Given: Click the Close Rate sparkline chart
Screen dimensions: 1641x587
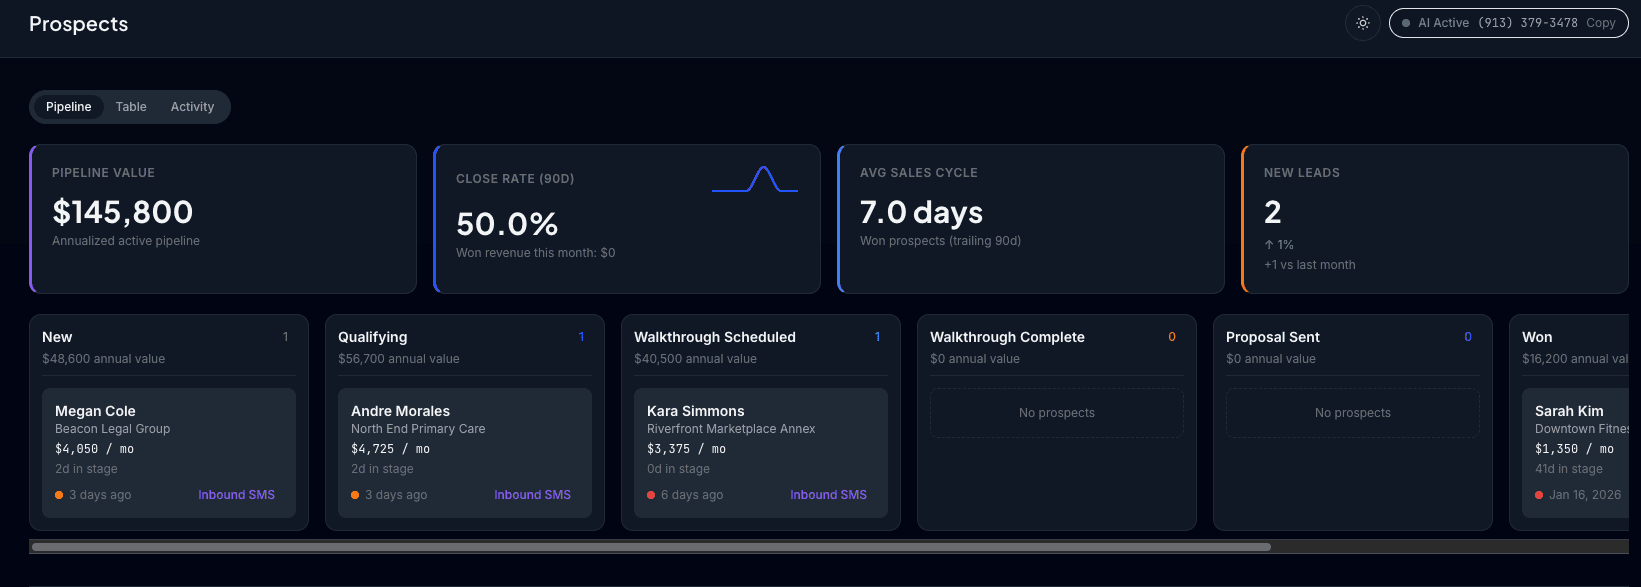Looking at the screenshot, I should tap(755, 179).
